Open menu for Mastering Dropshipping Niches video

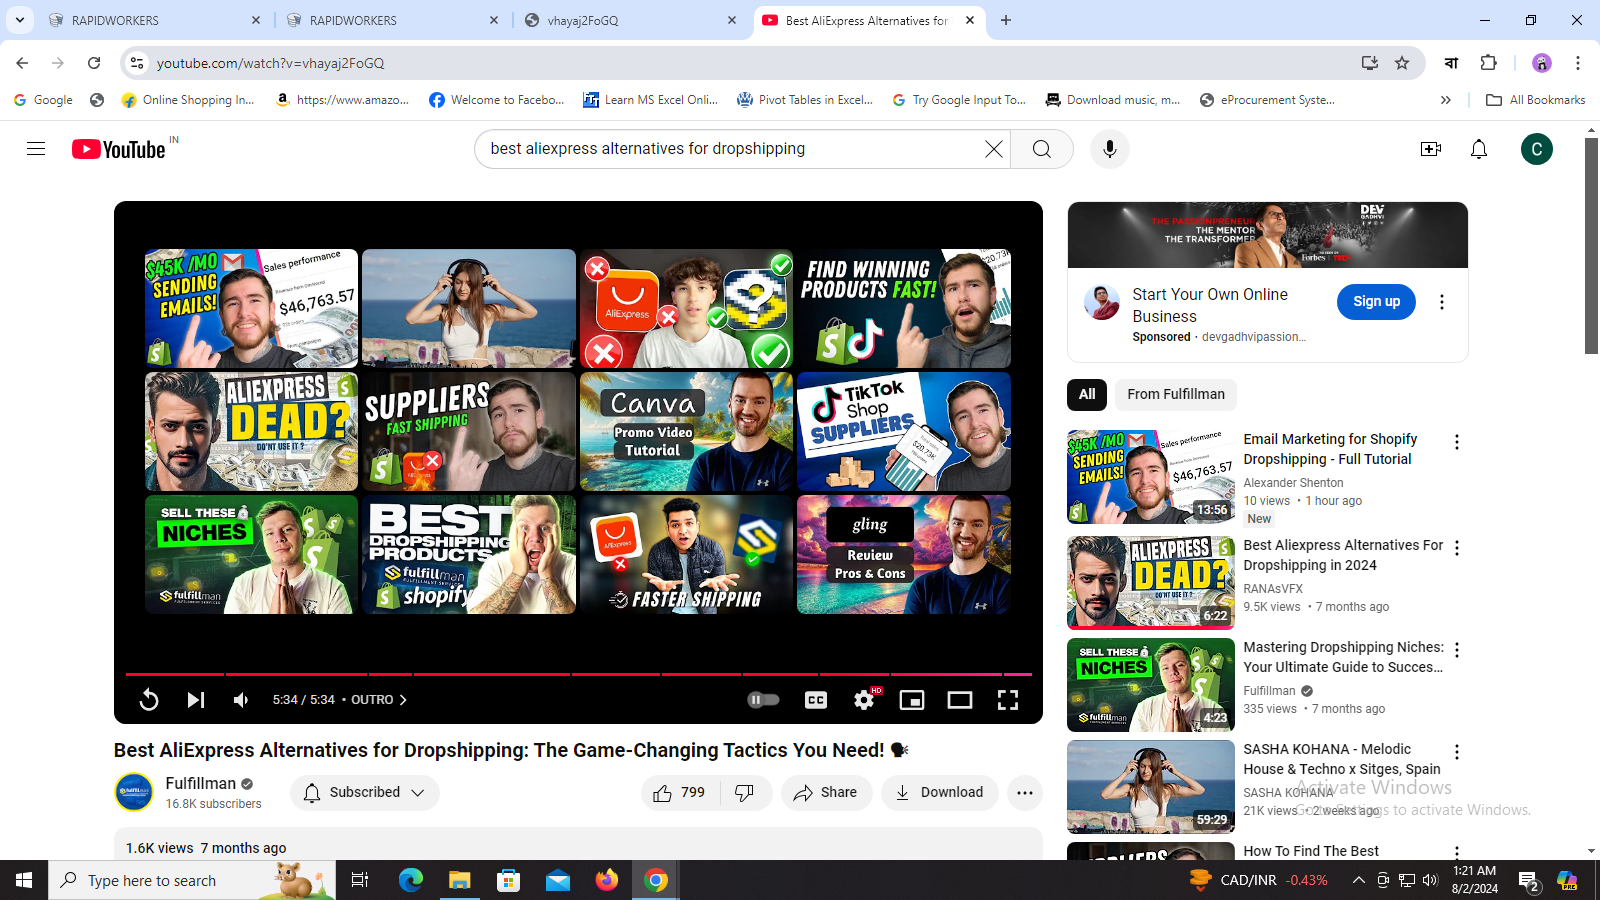[1457, 650]
